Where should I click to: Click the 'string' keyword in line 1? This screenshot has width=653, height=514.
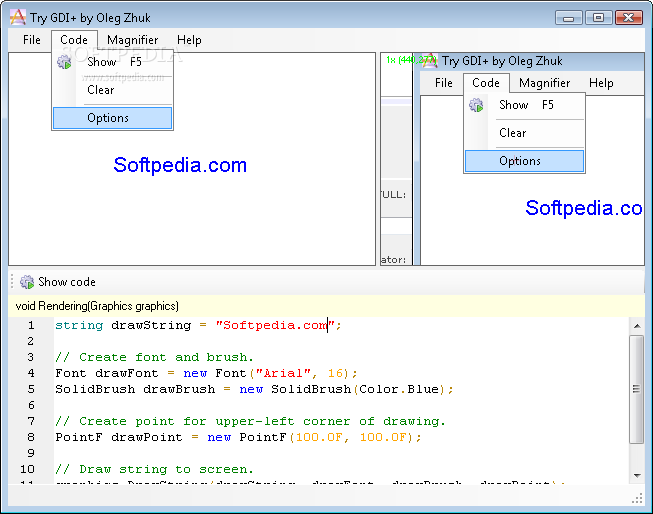[x=79, y=325]
